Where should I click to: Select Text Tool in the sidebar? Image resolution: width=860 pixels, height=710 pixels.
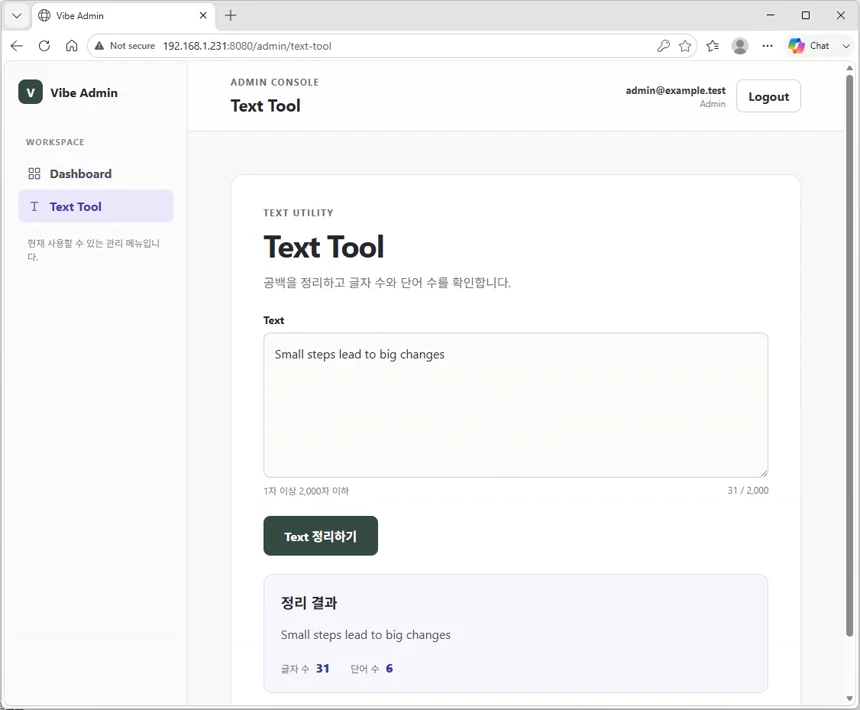96,206
